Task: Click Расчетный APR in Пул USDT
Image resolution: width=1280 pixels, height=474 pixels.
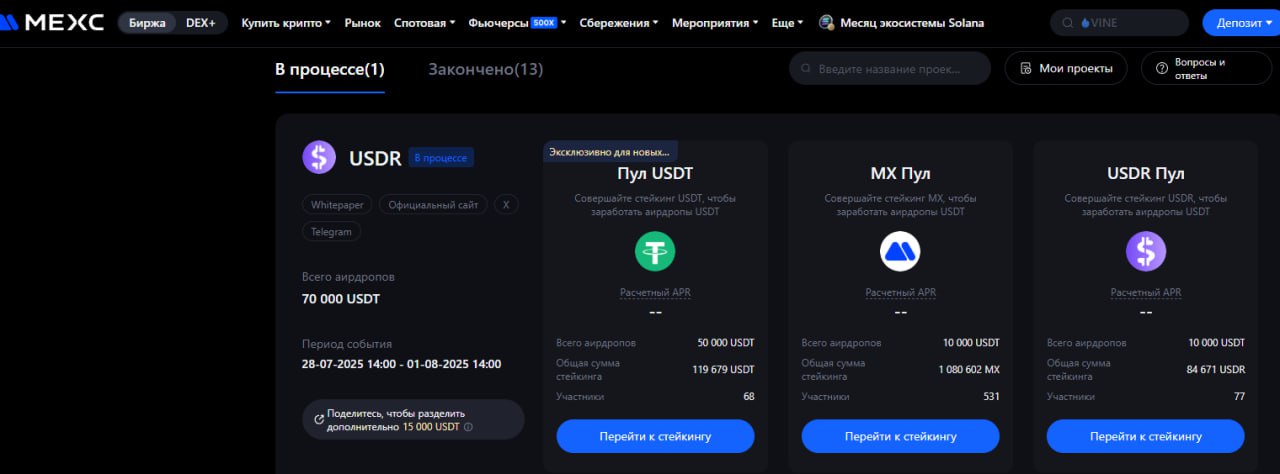Action: click(x=655, y=293)
